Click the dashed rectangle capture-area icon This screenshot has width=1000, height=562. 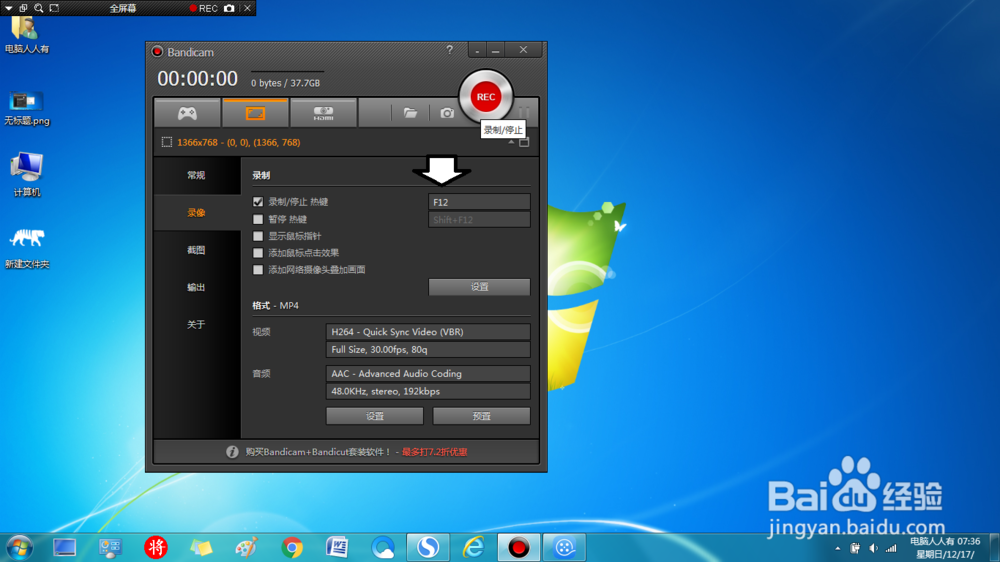[166, 142]
